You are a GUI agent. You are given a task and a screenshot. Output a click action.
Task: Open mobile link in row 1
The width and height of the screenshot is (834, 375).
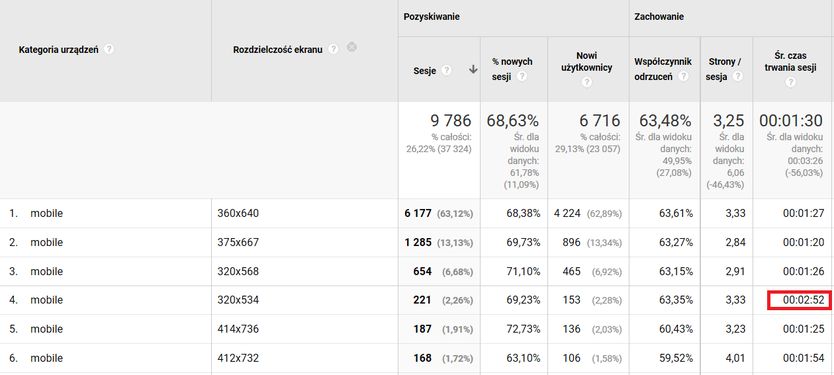[46, 213]
